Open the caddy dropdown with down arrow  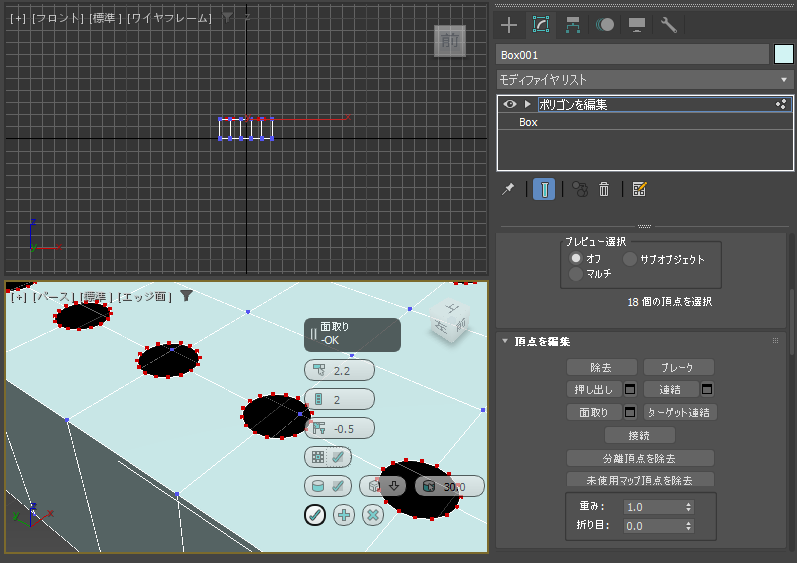click(382, 486)
